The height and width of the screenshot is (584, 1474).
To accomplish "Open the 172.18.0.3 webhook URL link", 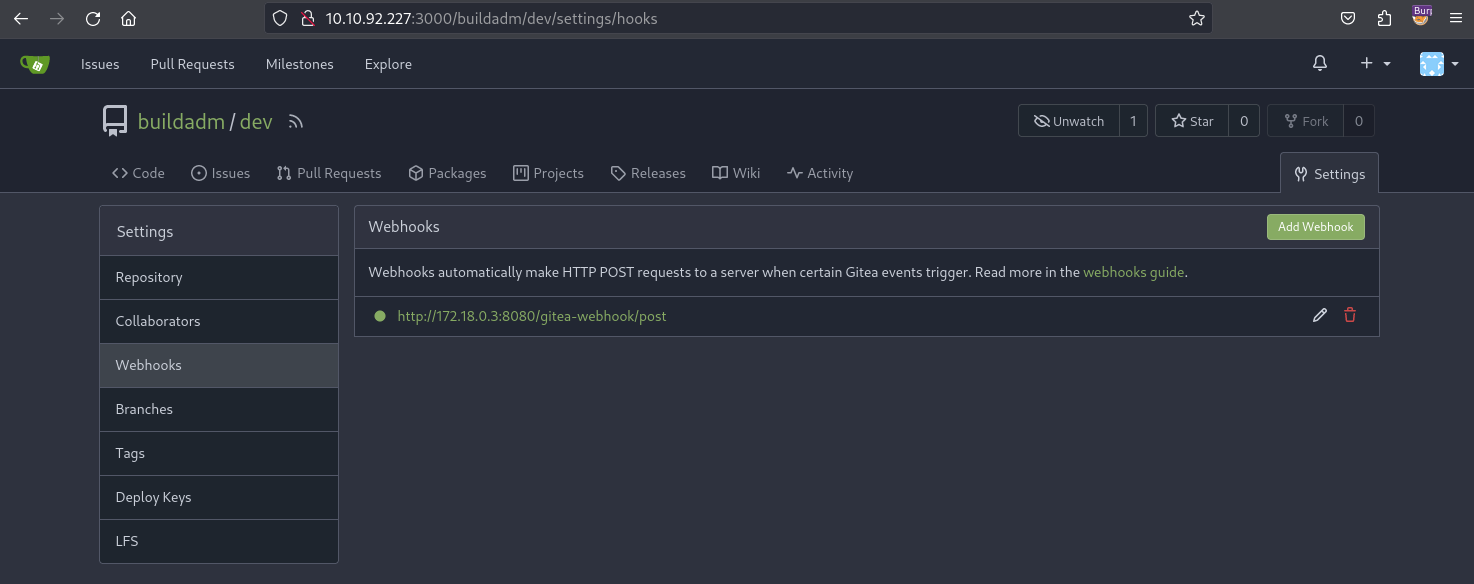I will 532,316.
